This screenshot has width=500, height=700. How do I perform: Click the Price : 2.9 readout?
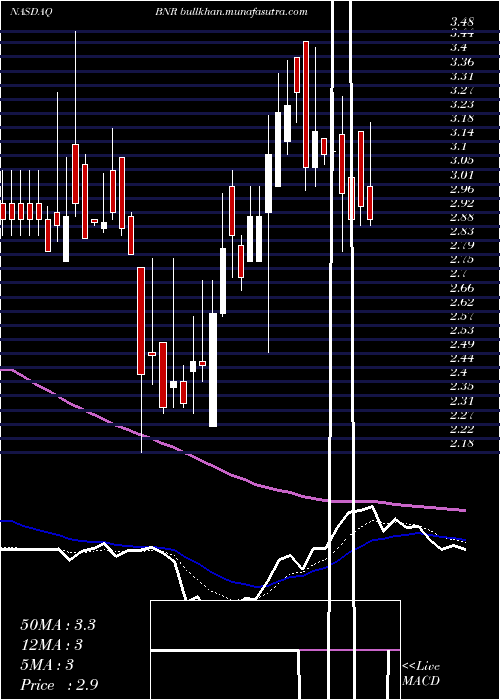59,685
